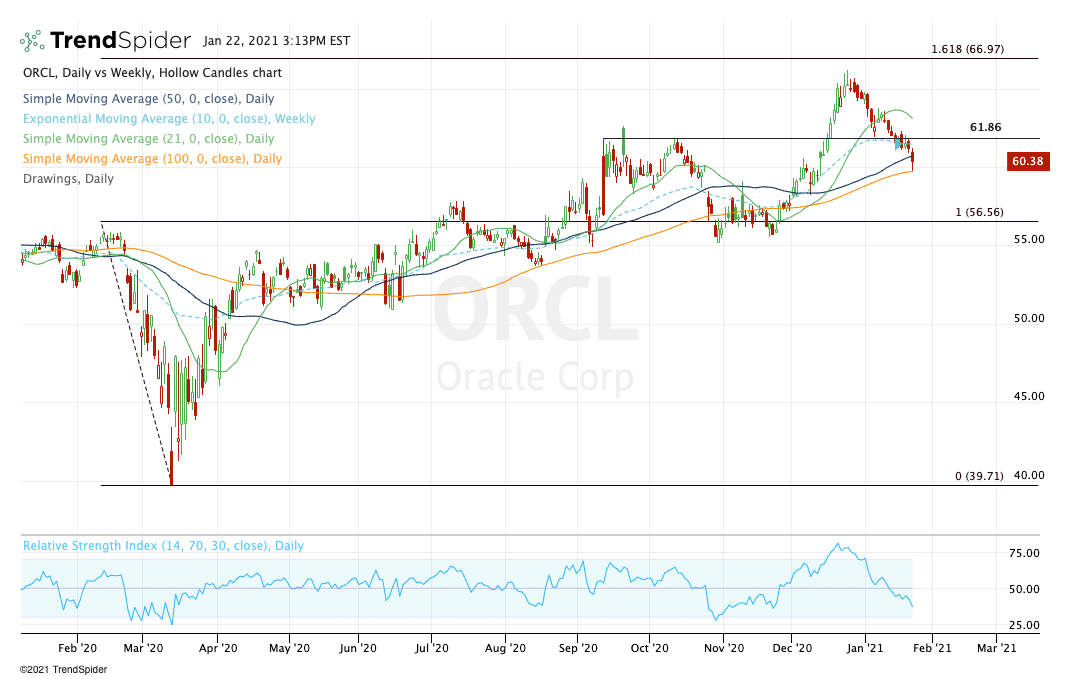Click the RSI 75.00 axis label
This screenshot has width=1070, height=679.
tap(1024, 553)
